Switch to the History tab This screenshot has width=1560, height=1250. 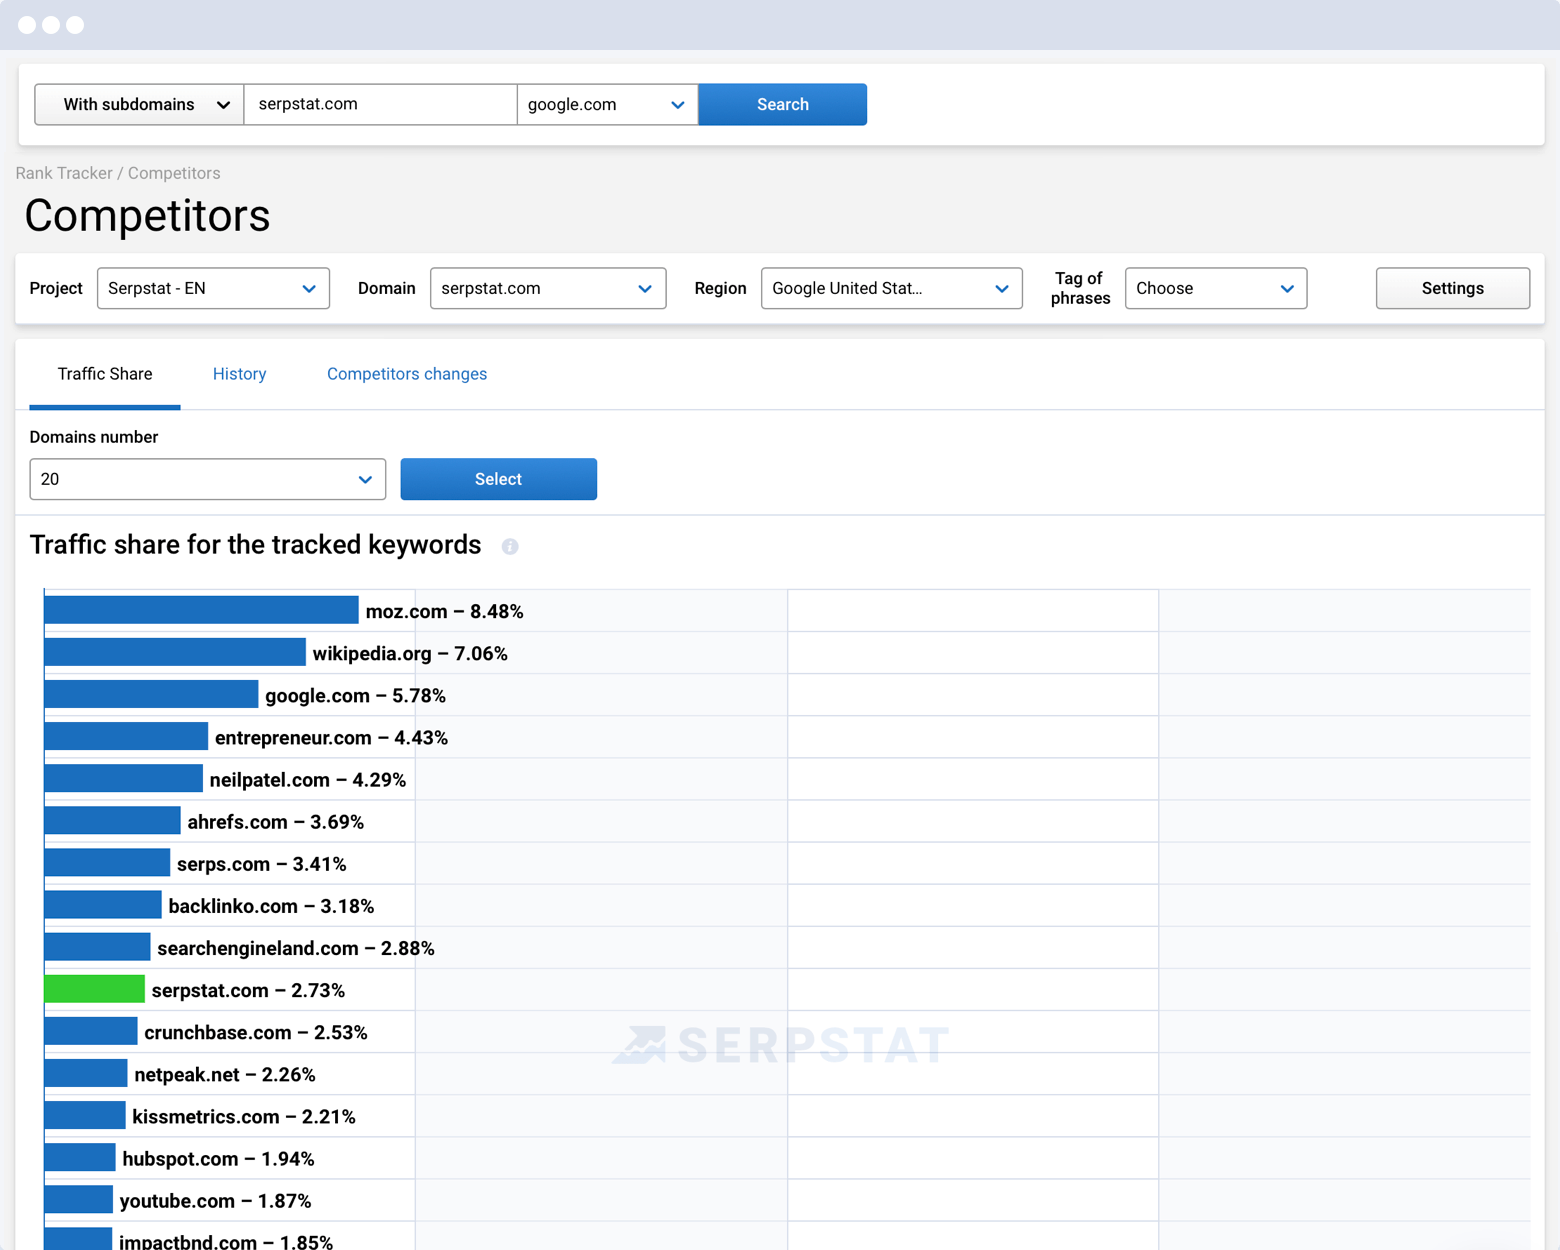(239, 374)
